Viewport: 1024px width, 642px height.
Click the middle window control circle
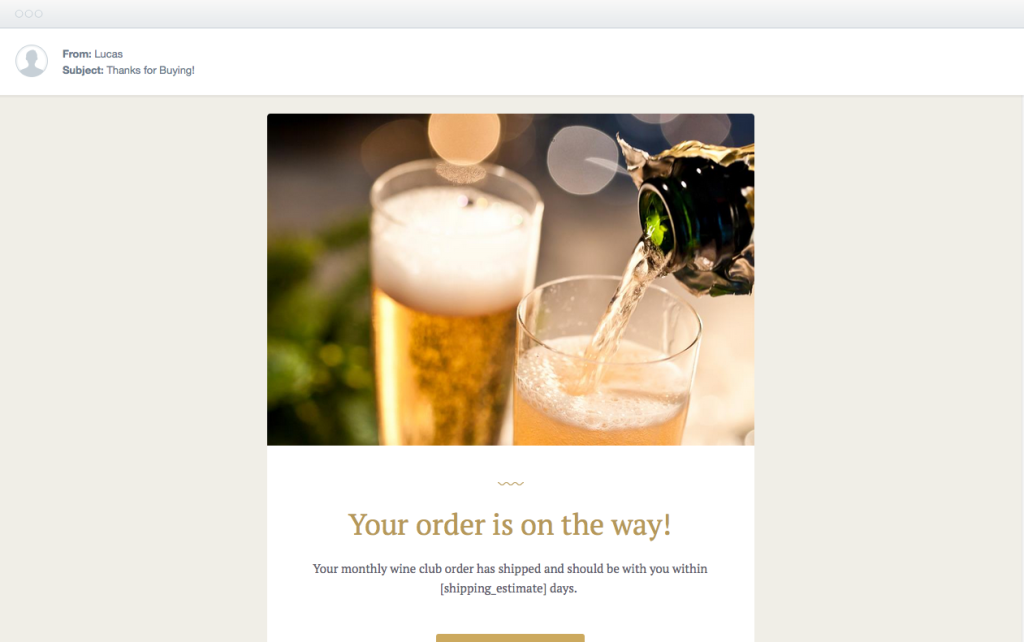pyautogui.click(x=29, y=14)
